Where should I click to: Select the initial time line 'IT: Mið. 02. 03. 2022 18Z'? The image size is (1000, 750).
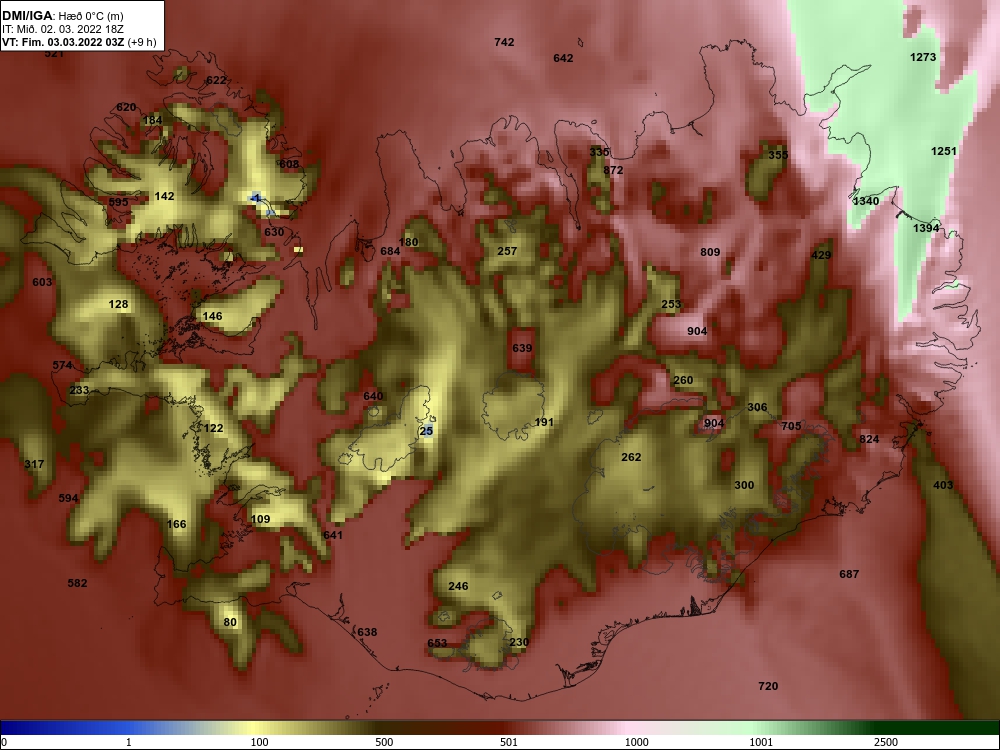[x=61, y=29]
